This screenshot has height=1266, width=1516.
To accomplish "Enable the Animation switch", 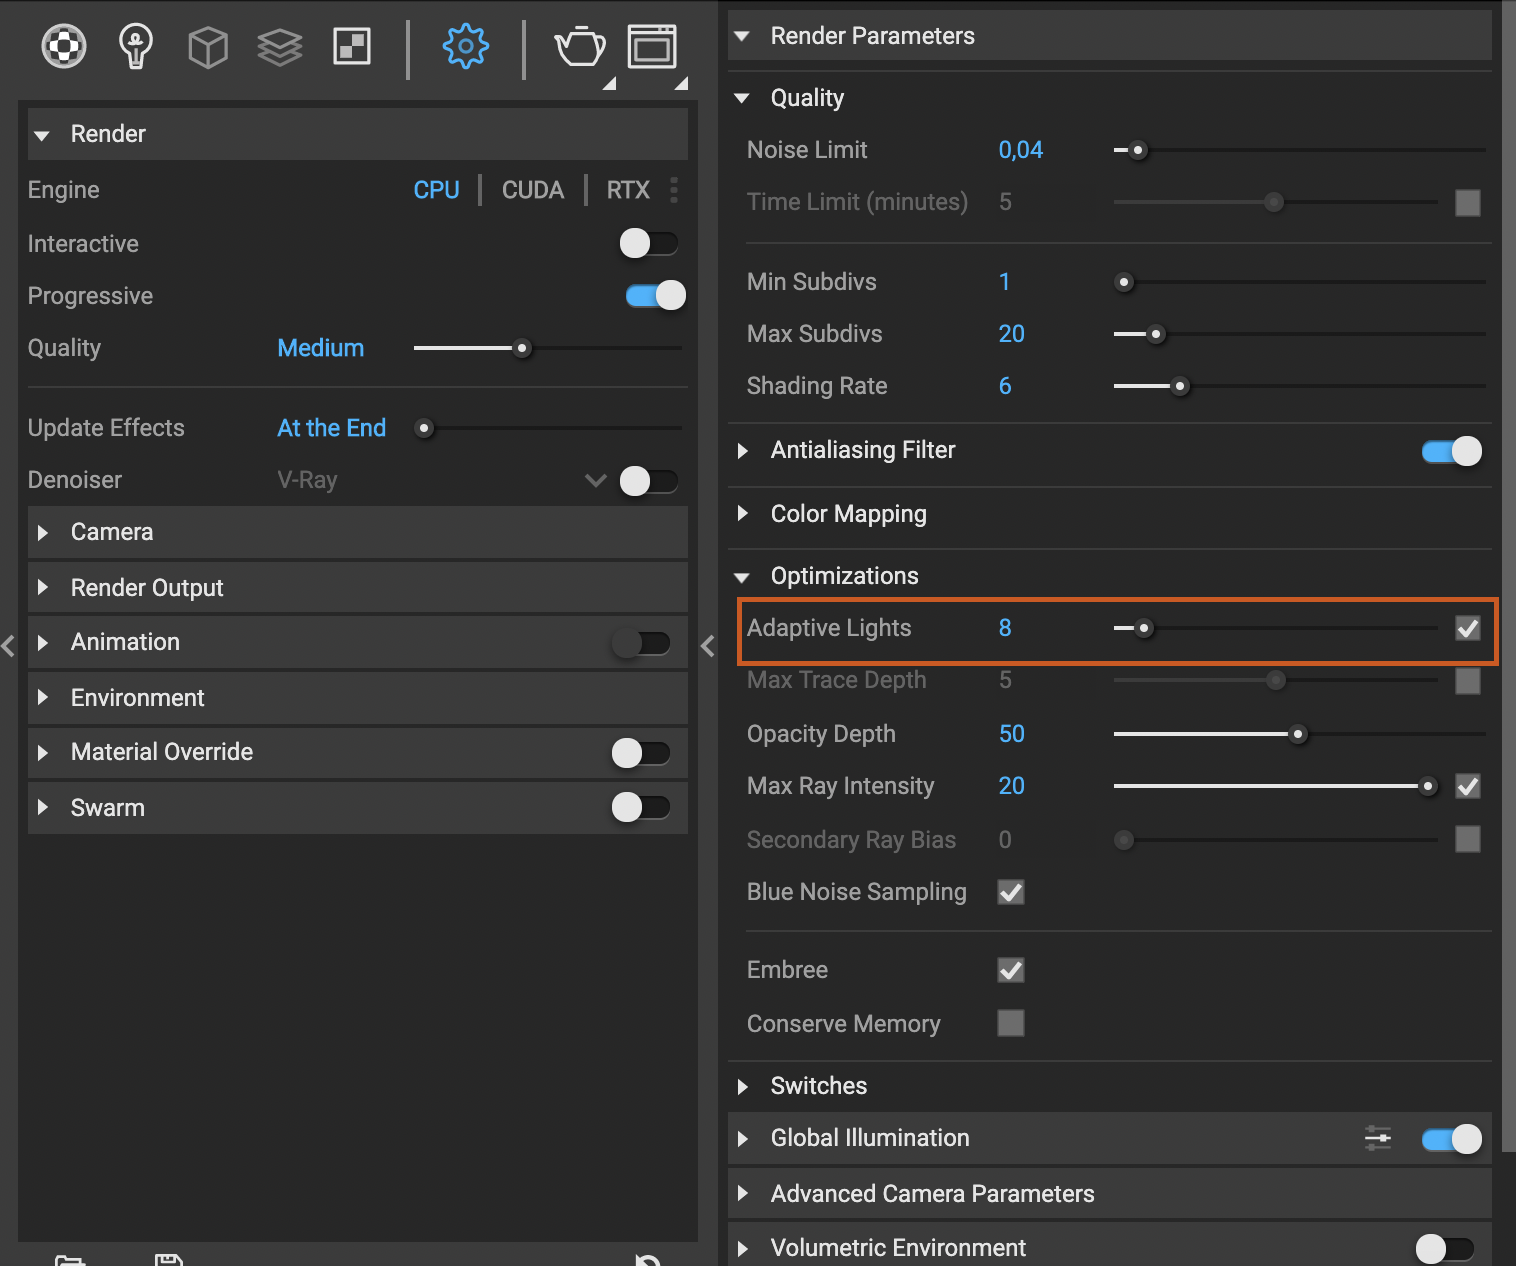I will pyautogui.click(x=641, y=643).
